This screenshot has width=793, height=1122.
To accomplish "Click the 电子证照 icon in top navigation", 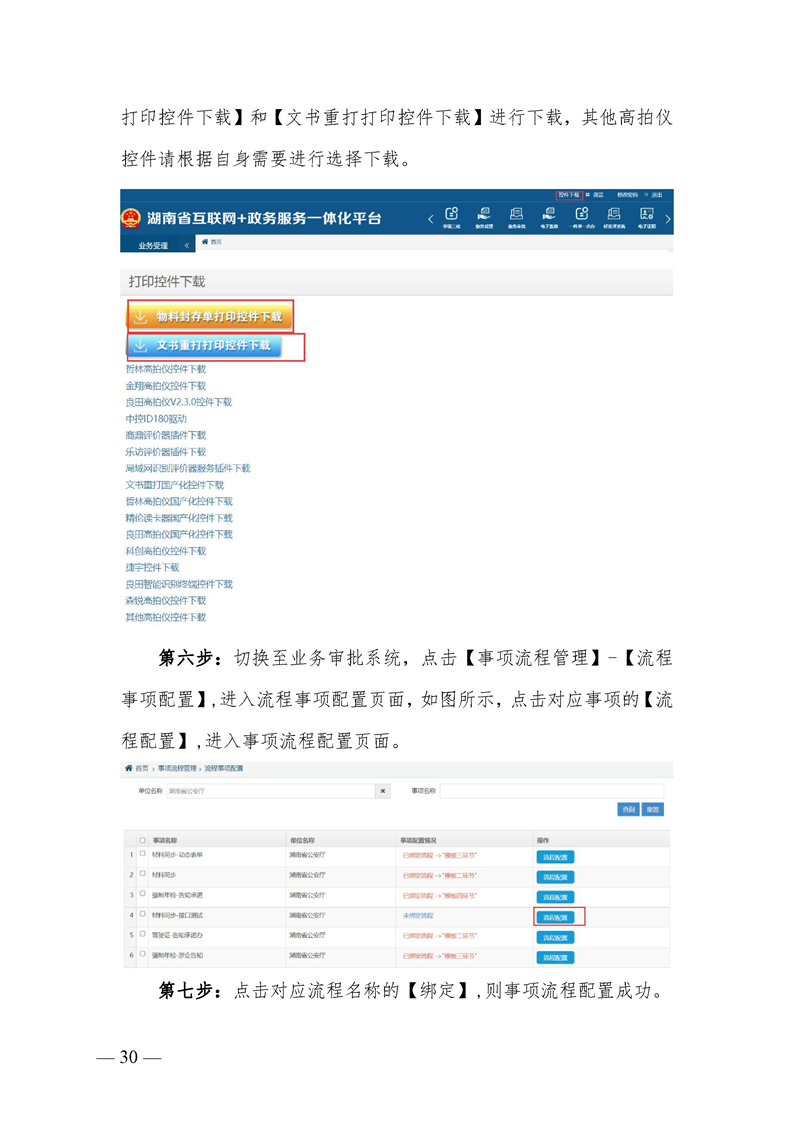I will (647, 217).
